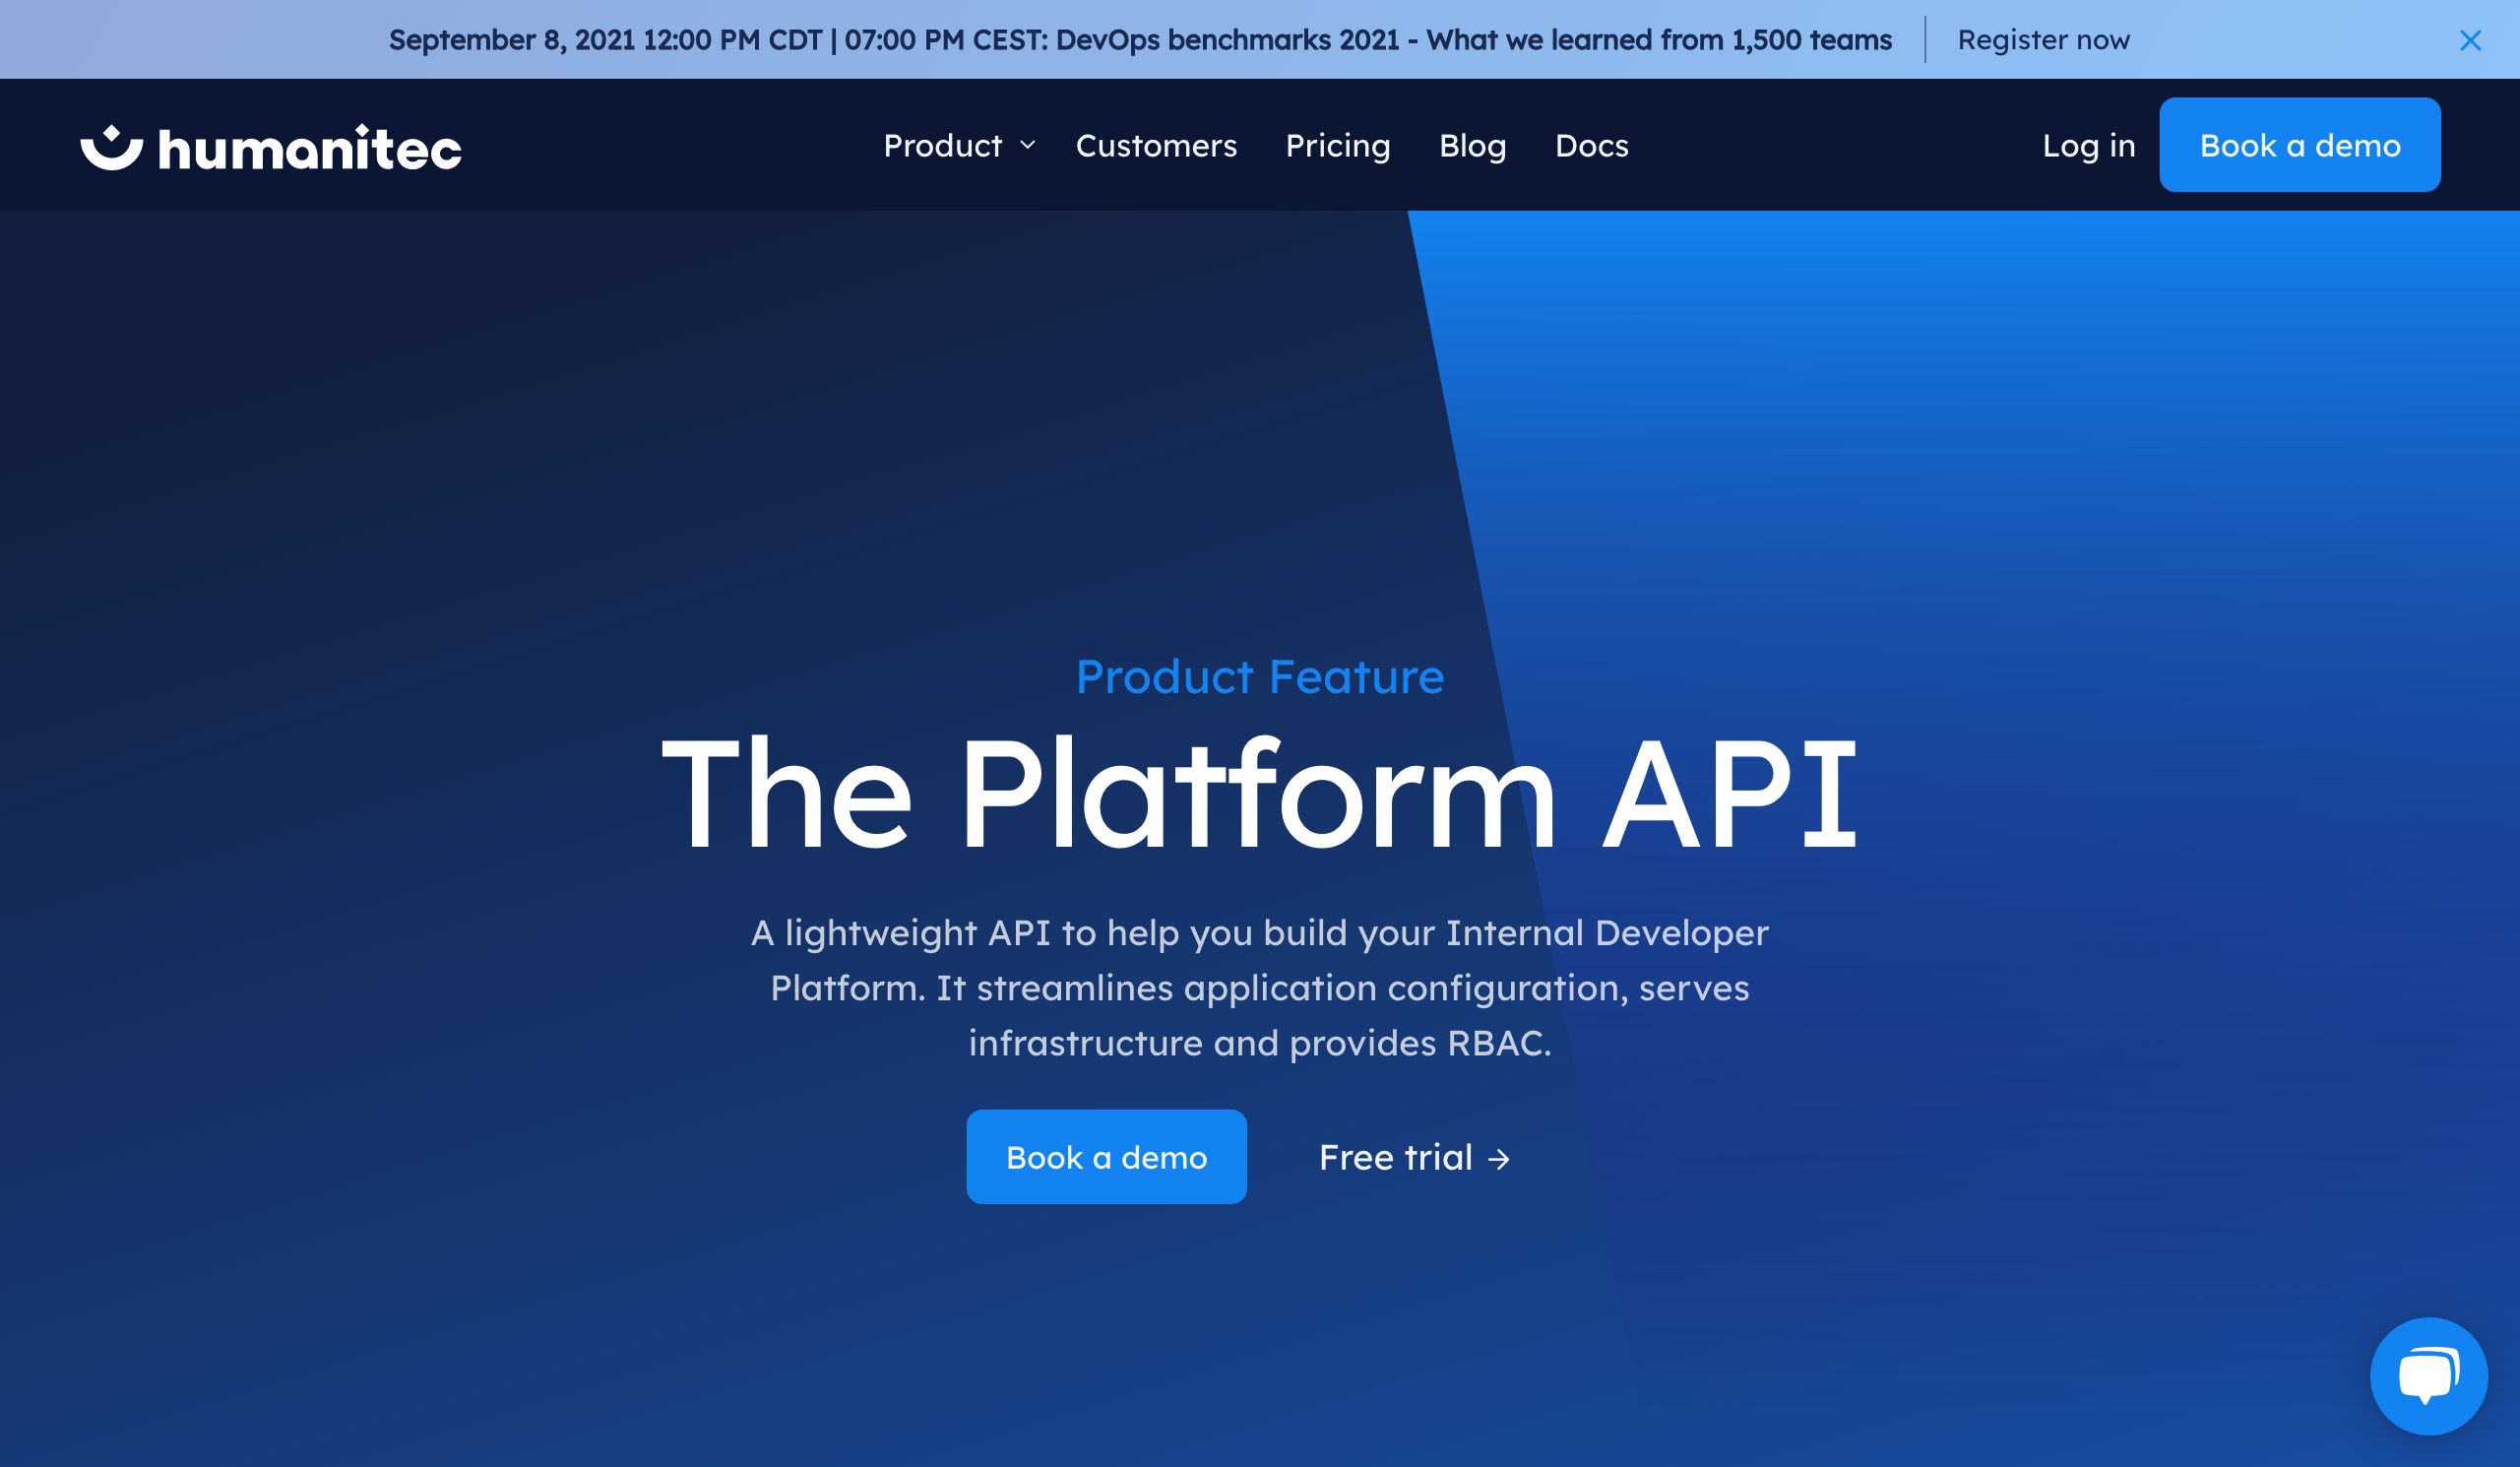Click Log in
This screenshot has height=1467, width=2520.
[x=2088, y=146]
